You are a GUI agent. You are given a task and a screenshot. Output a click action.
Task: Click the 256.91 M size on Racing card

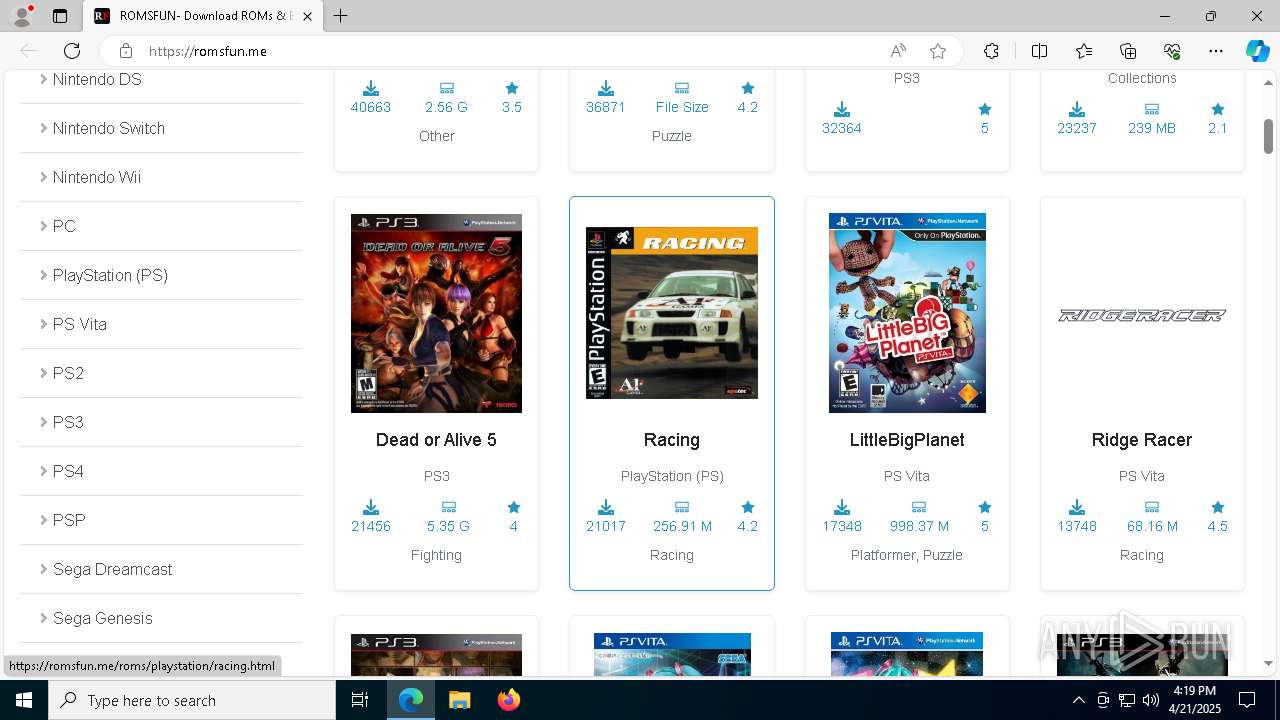(x=683, y=526)
